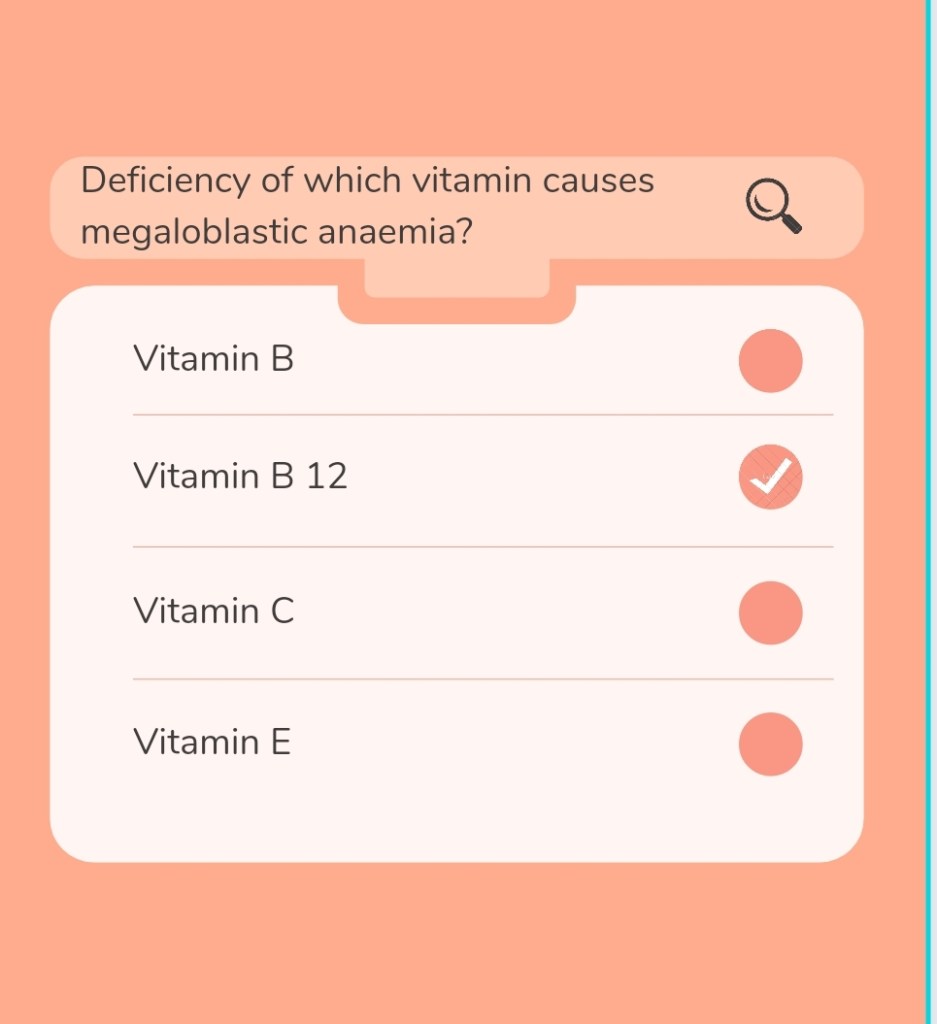The image size is (937, 1024).
Task: Click the number 12 in the second option
Action: point(327,476)
